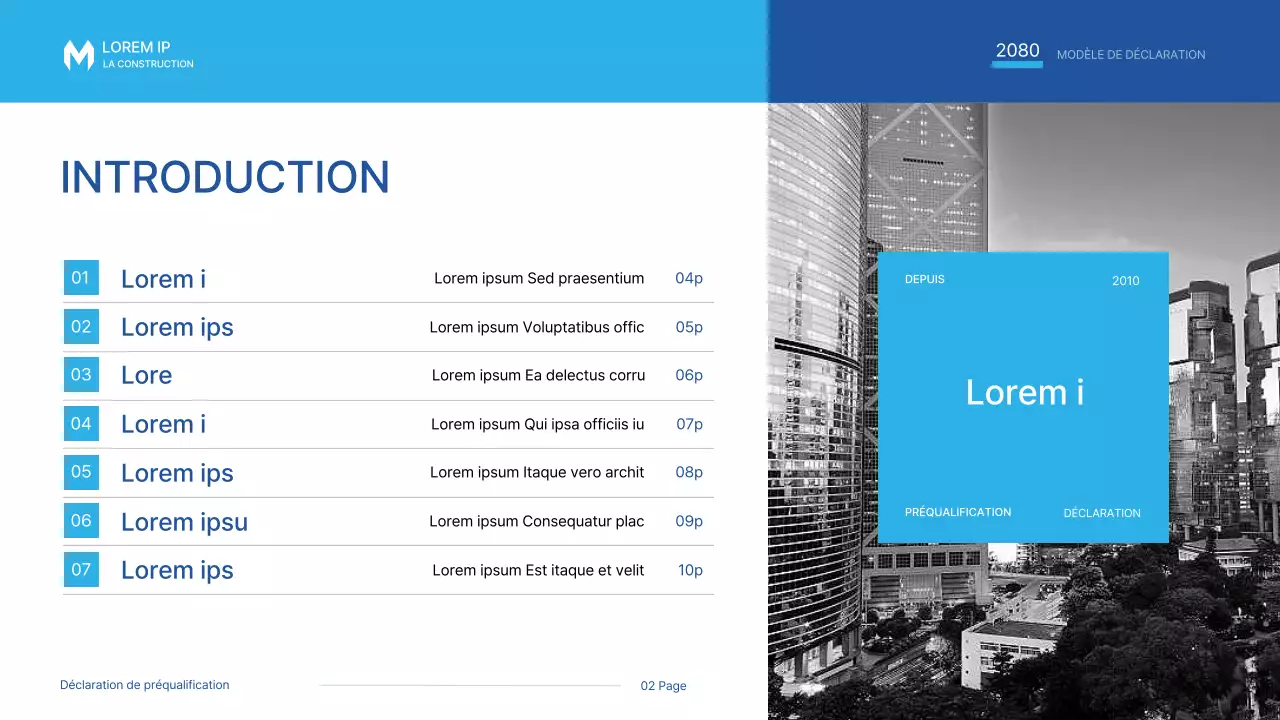Click the DEPUIS label on the blue card
The width and height of the screenshot is (1280, 720).
click(x=924, y=279)
